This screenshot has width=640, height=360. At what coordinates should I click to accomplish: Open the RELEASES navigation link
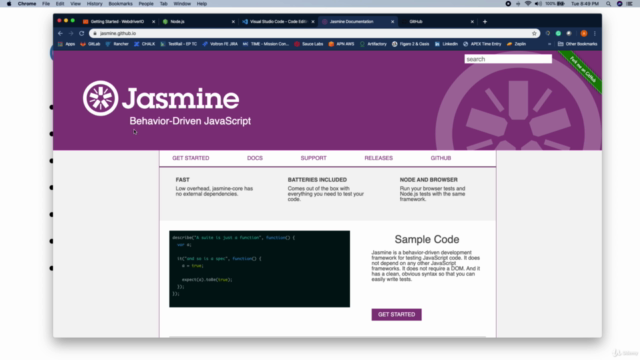[378, 158]
